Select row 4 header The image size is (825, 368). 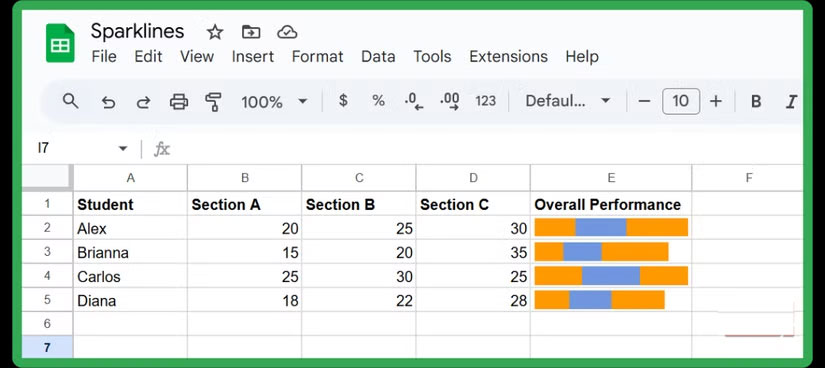[x=47, y=276]
